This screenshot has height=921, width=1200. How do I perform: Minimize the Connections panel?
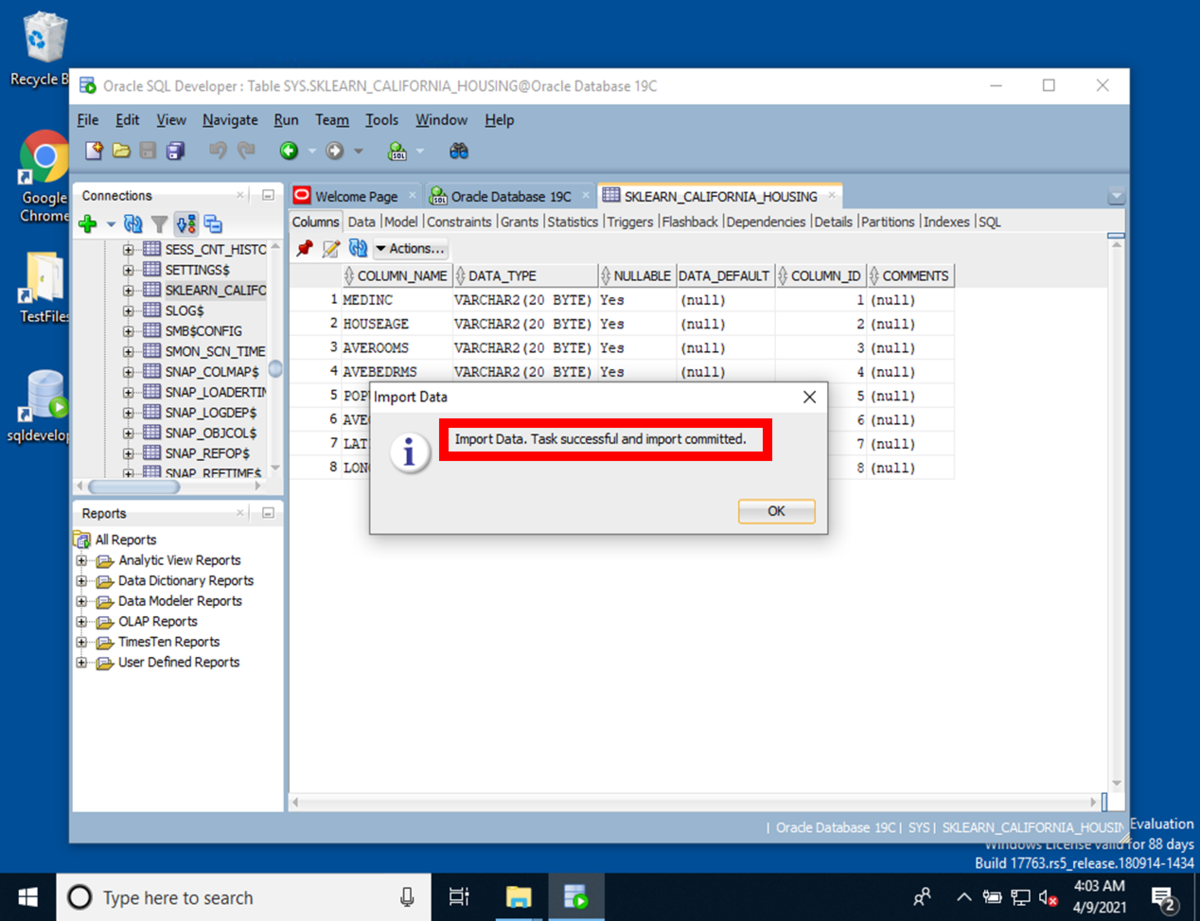click(x=268, y=196)
